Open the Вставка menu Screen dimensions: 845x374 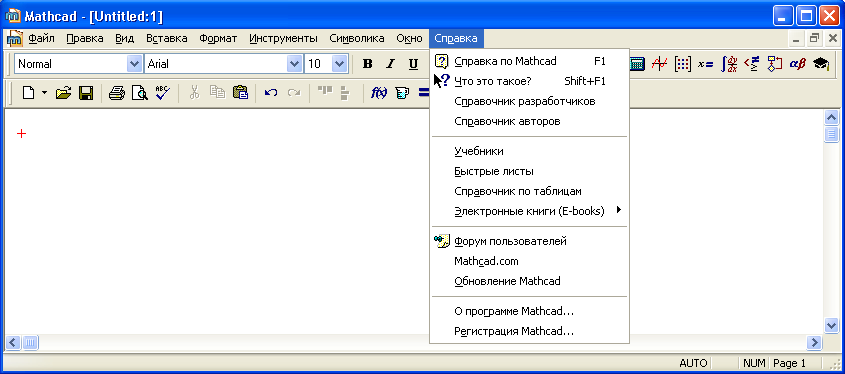coord(167,38)
